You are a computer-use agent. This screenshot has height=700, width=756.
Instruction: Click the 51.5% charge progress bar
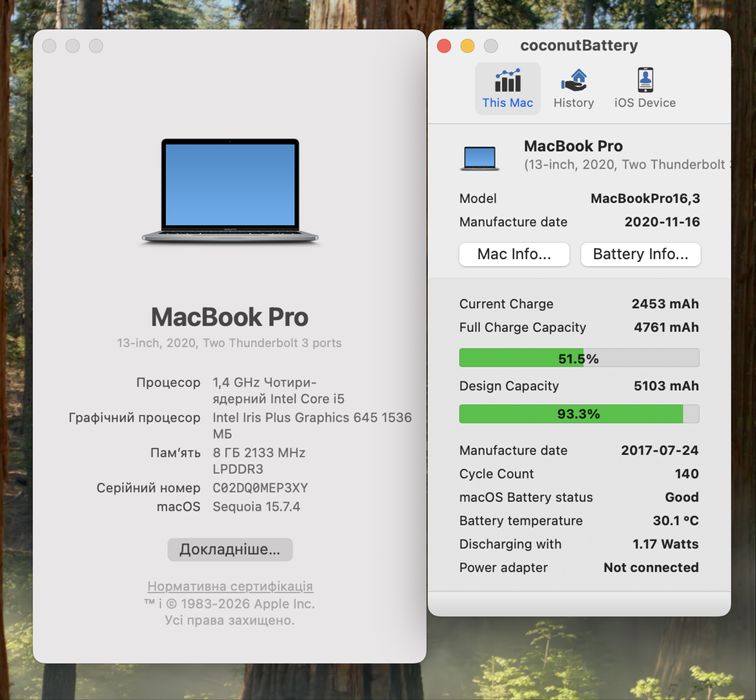point(579,358)
